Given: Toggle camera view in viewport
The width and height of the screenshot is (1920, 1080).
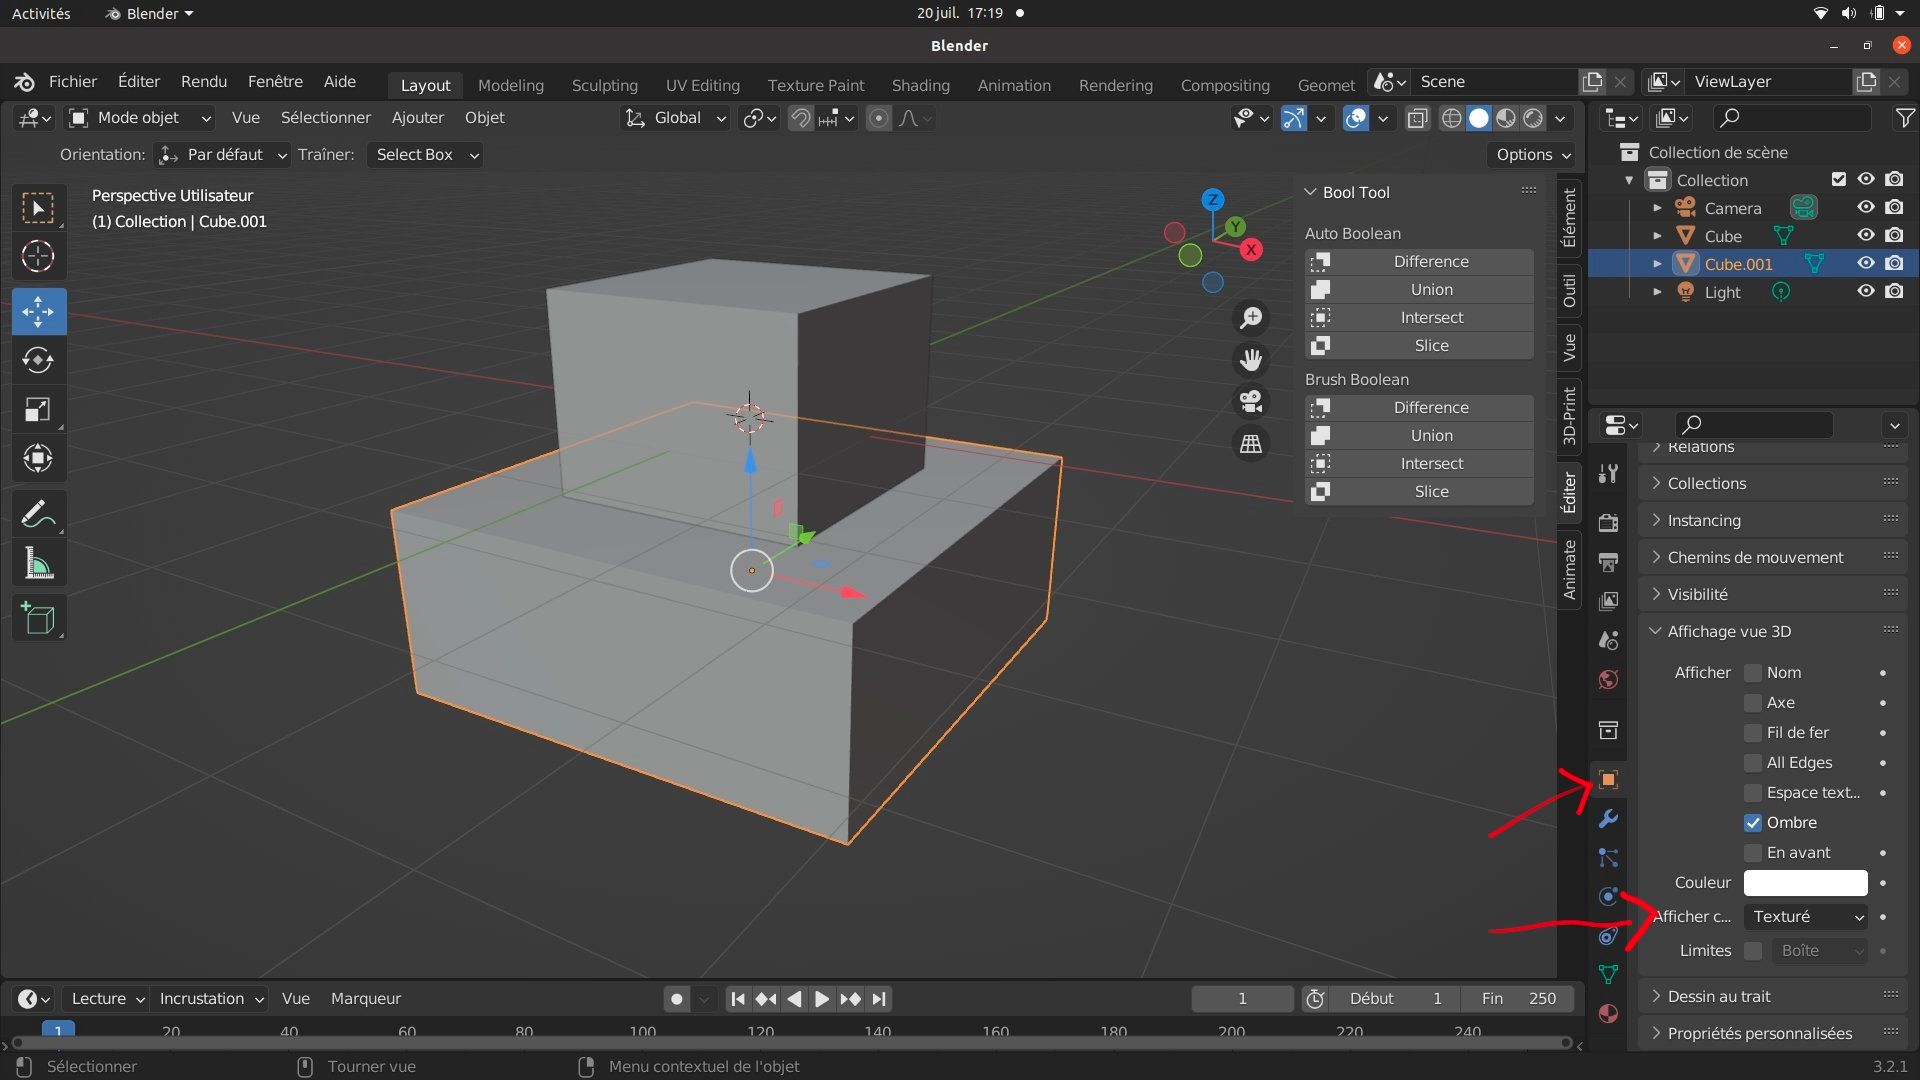Looking at the screenshot, I should tap(1251, 402).
